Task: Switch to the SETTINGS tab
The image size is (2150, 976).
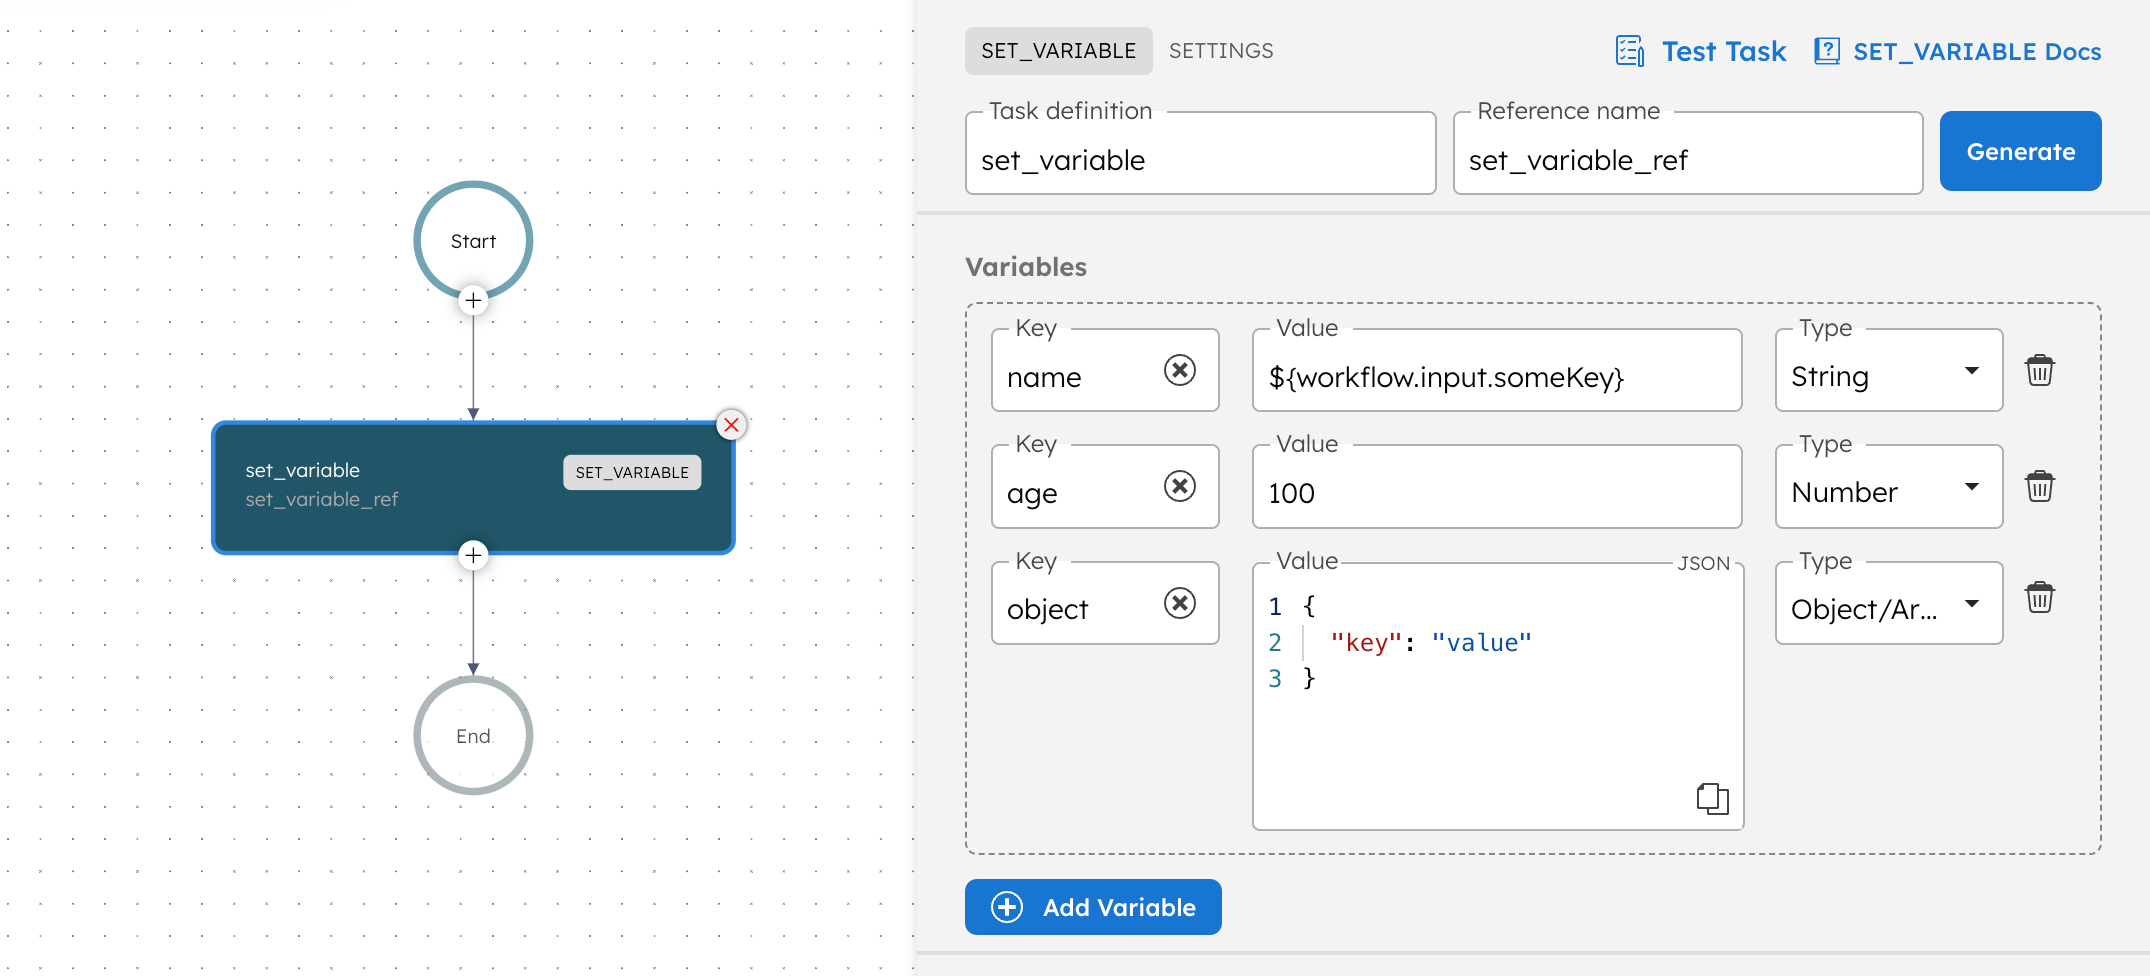Action: (1221, 51)
